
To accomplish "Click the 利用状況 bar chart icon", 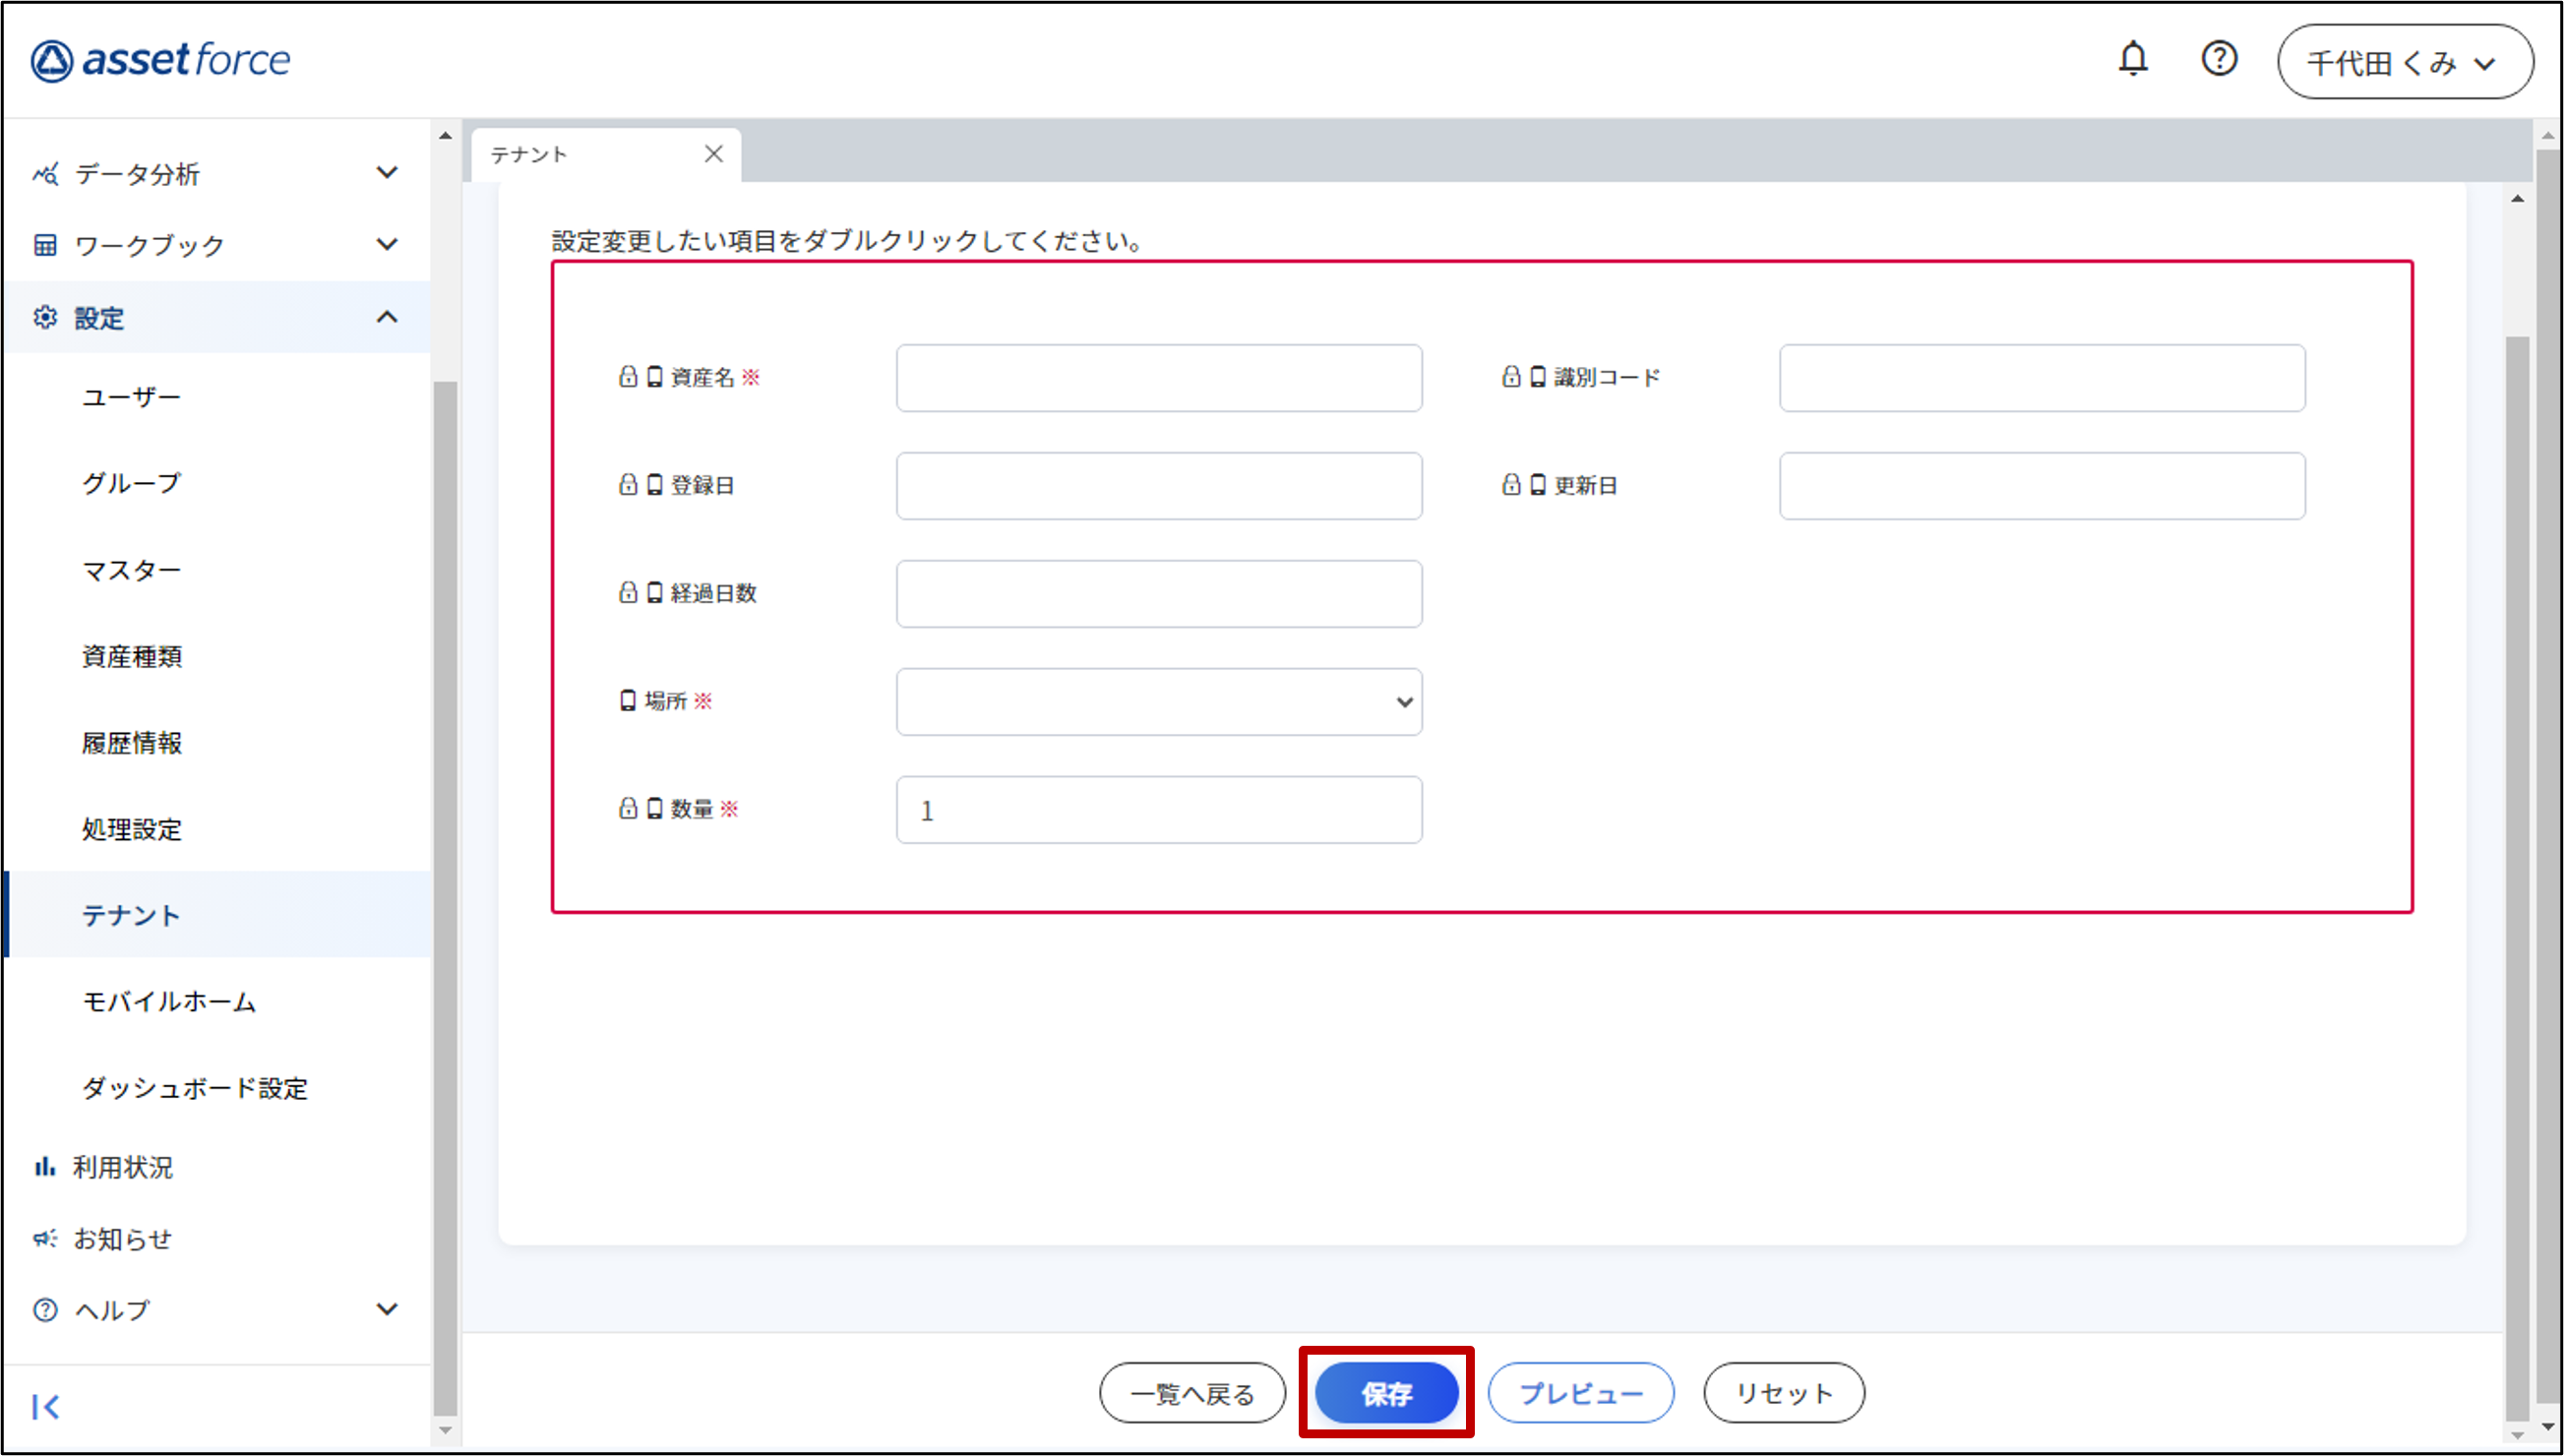I will pos(45,1166).
